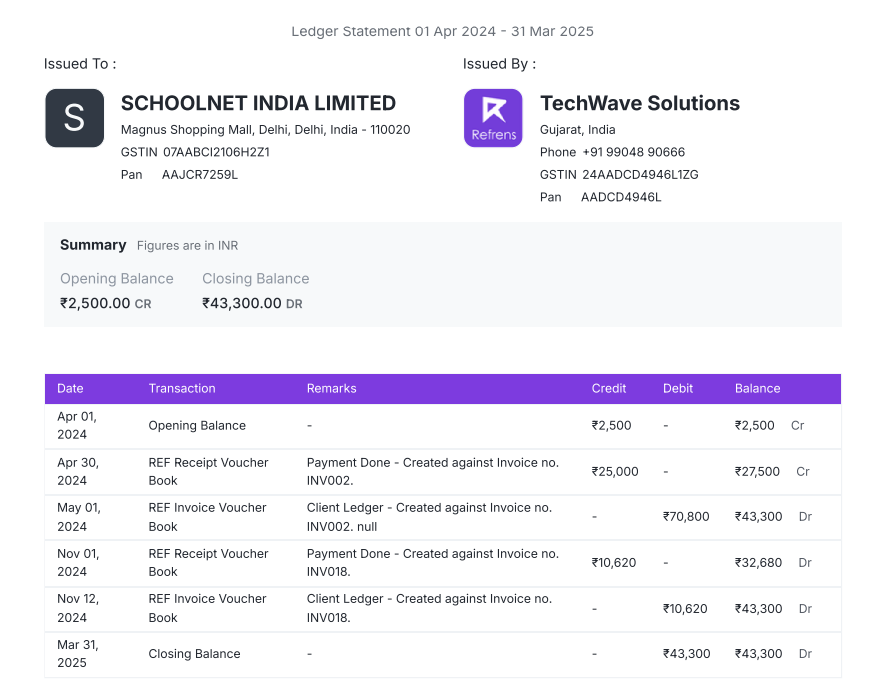The image size is (886, 682).
Task: Select the 'Ledger Statement 01 Apr 2024 - 31 Mar 2025' title
Action: (x=442, y=31)
